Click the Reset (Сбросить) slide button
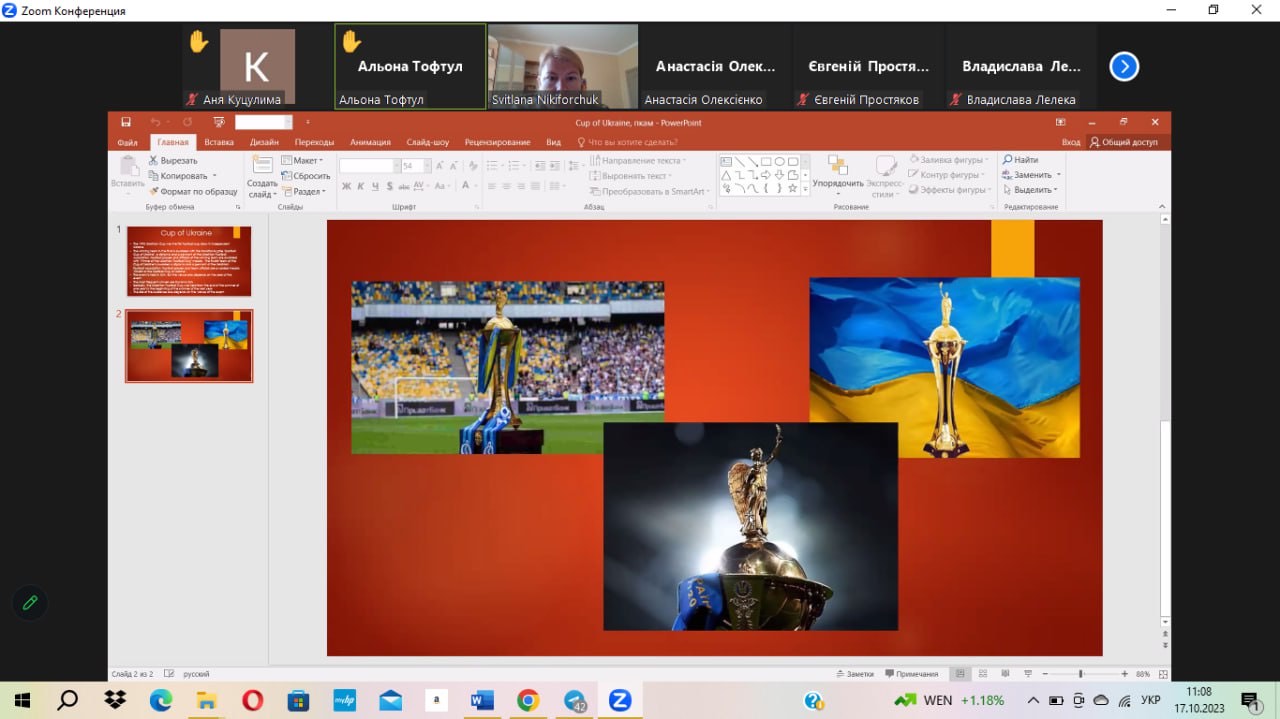 coord(306,176)
